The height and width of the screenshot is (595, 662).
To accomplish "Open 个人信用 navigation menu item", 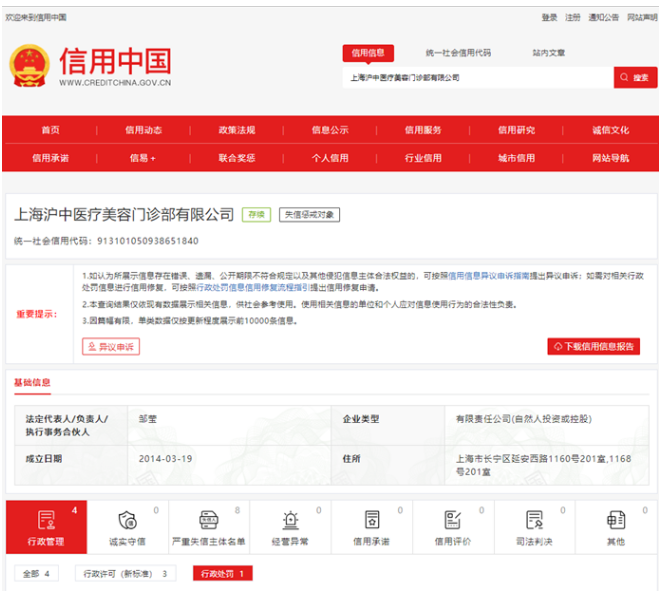I will (x=330, y=158).
